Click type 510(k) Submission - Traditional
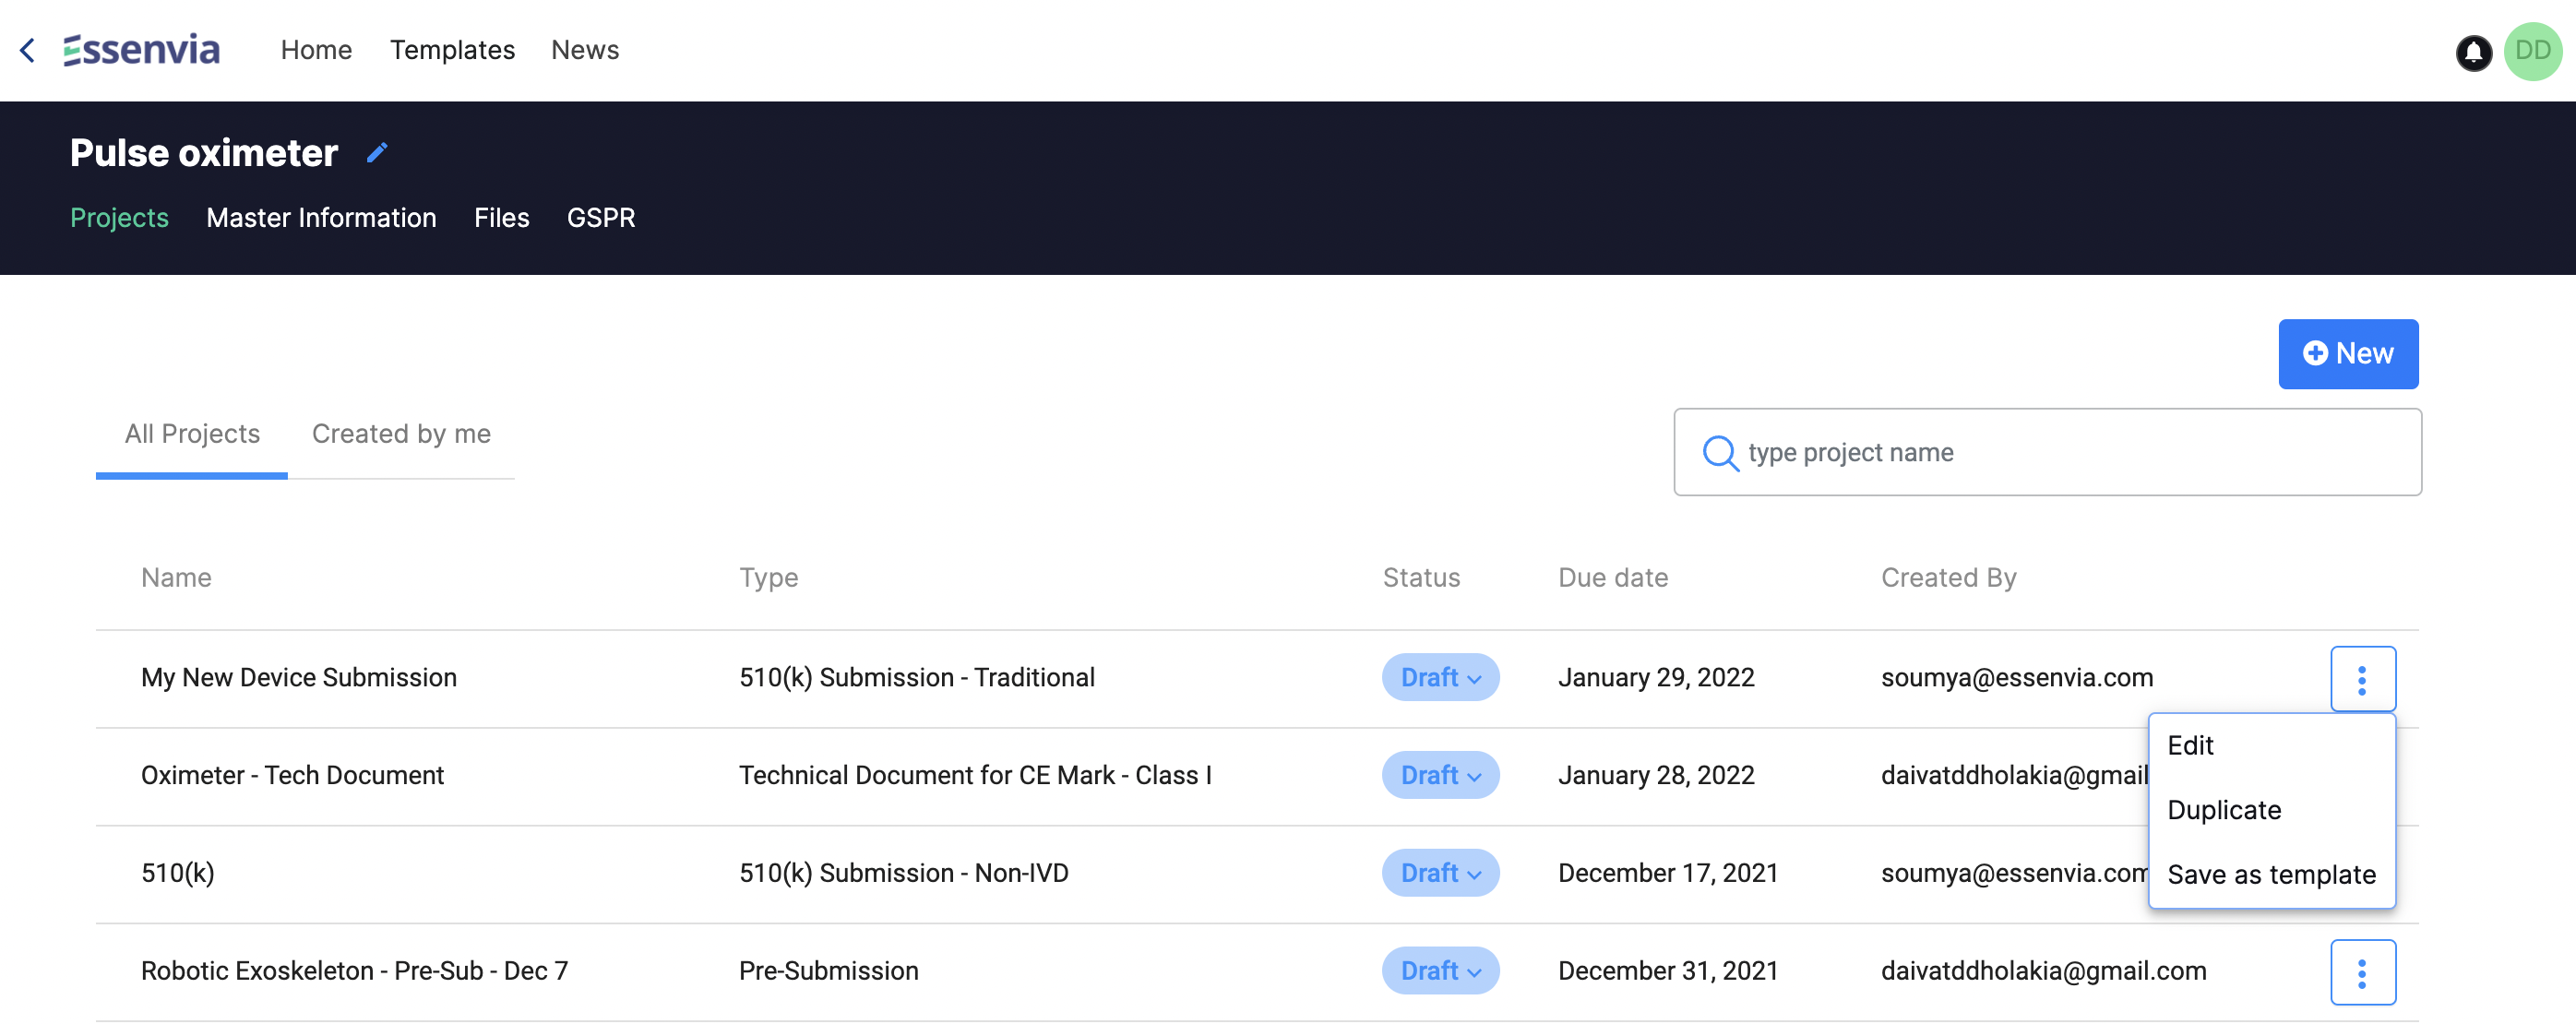 click(917, 678)
